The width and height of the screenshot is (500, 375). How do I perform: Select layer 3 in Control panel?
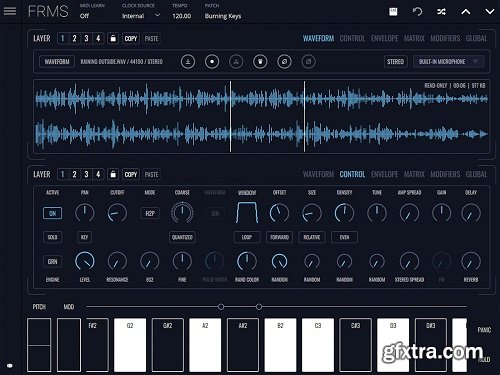click(86, 174)
